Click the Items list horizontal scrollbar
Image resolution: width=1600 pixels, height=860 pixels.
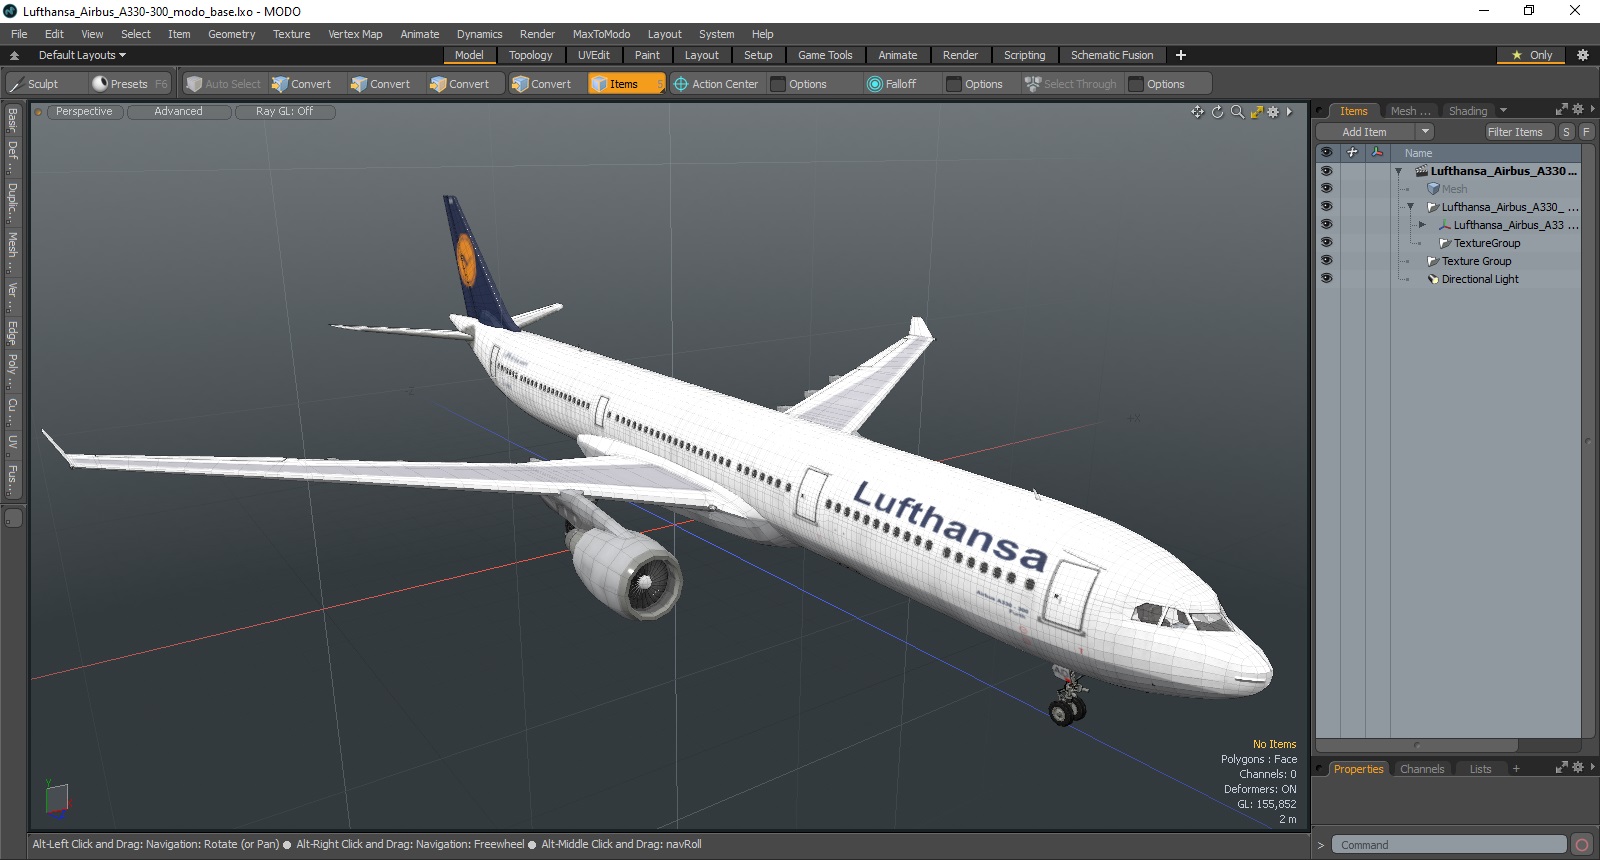coord(1417,745)
